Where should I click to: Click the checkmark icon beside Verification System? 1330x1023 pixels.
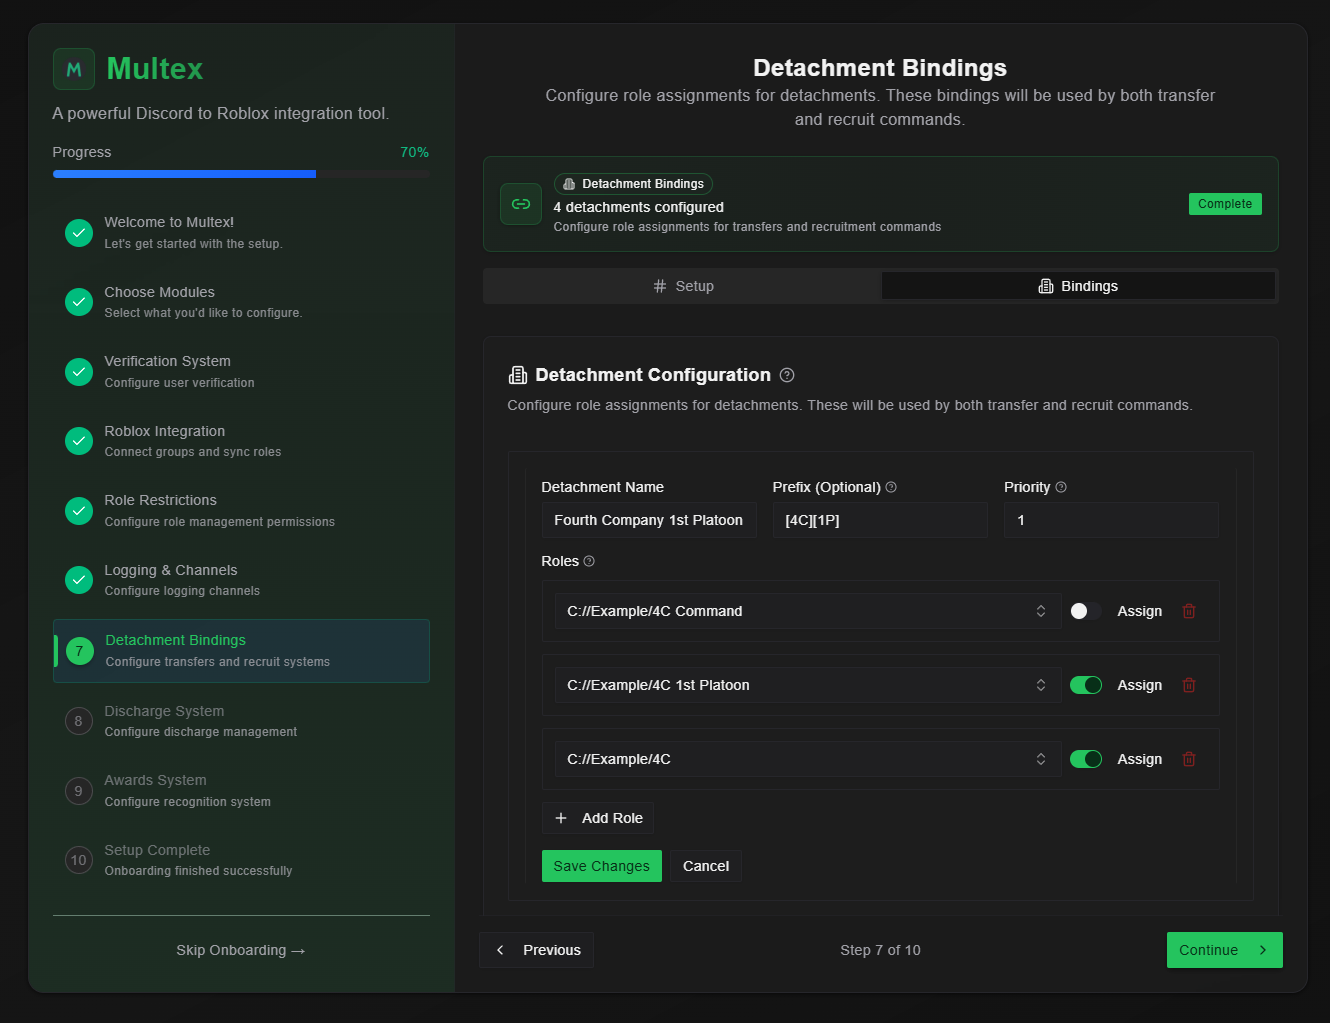[79, 372]
